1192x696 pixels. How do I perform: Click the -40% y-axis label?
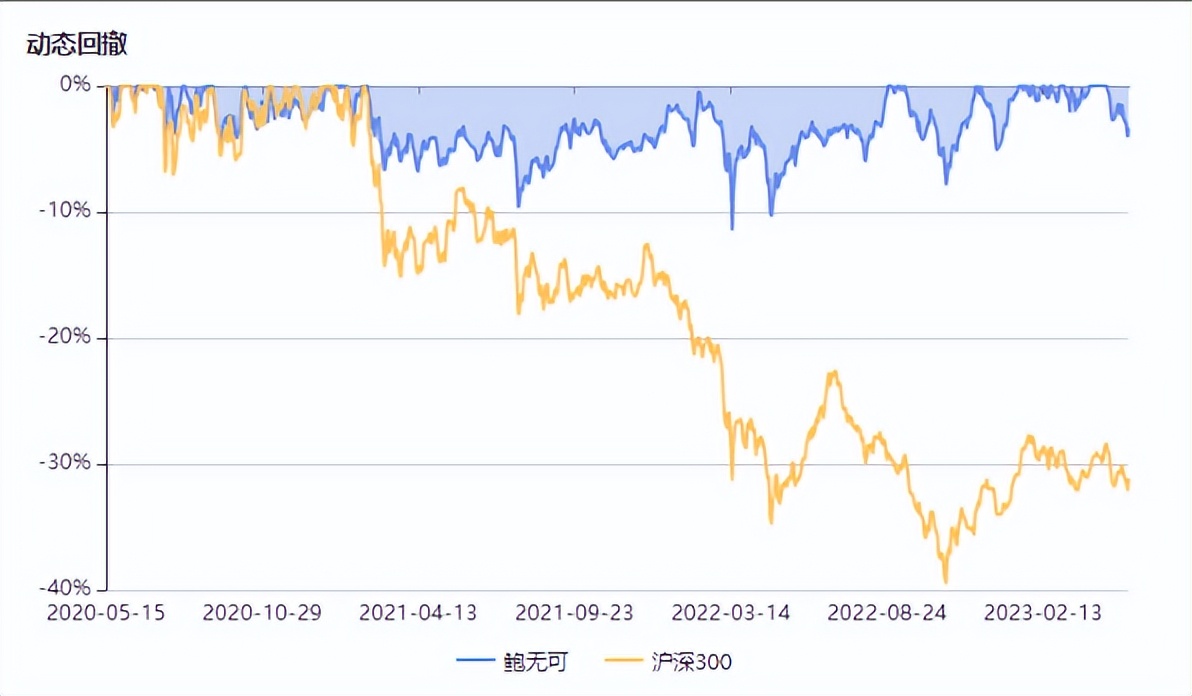point(65,589)
